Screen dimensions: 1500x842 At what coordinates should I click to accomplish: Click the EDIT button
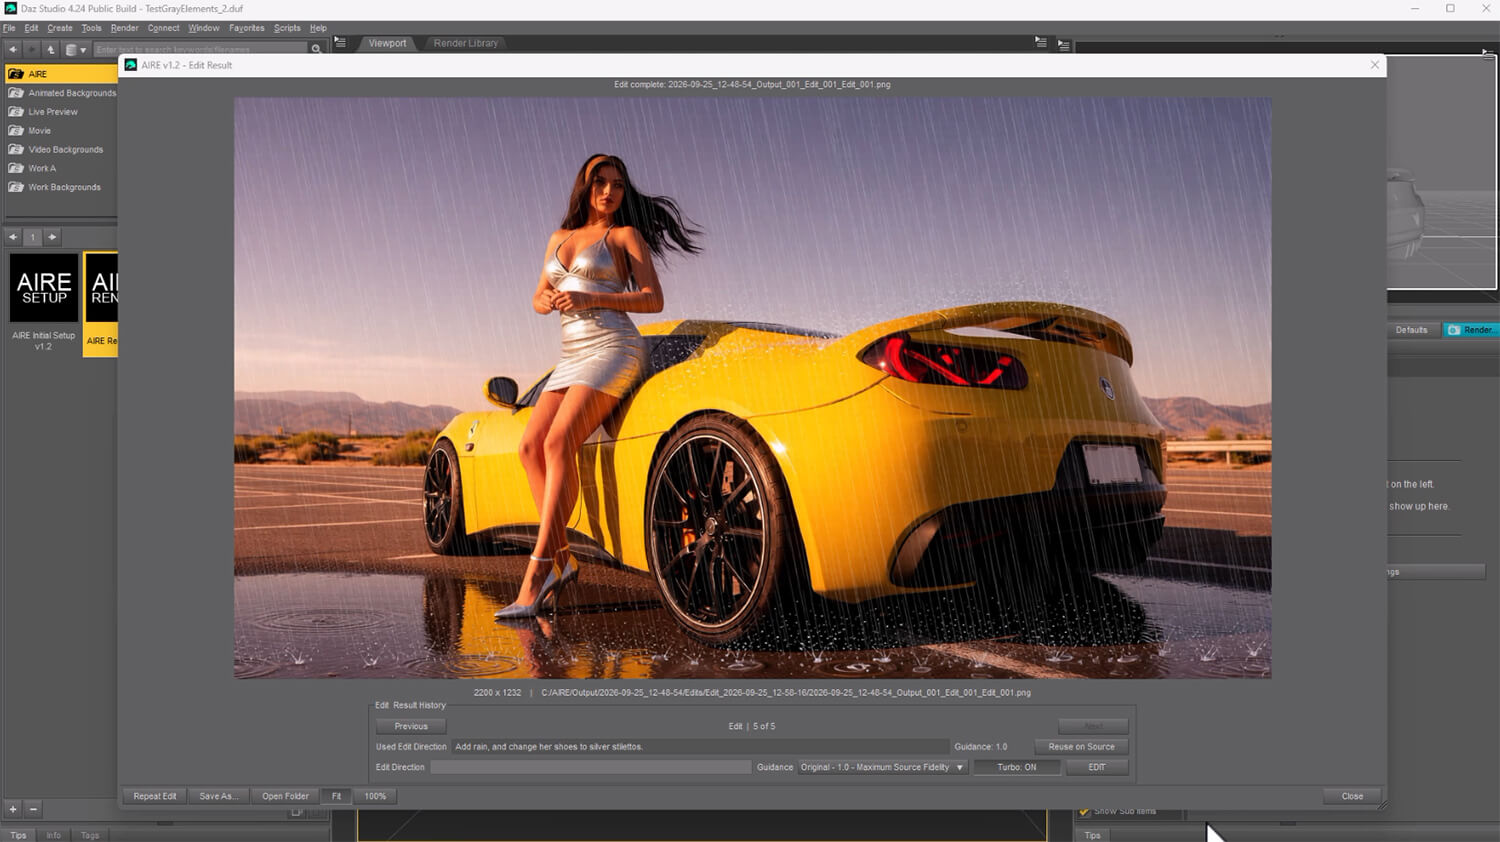pos(1096,767)
